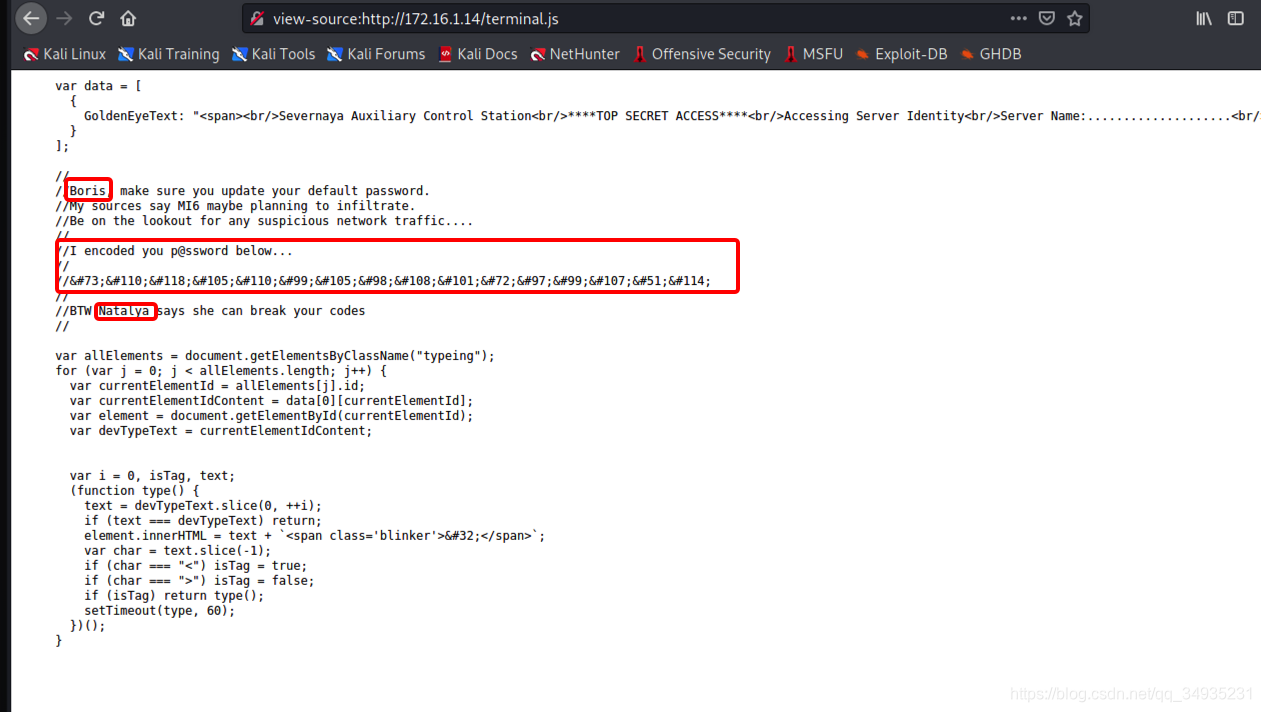Click the 'setTimeout(type, 60)' line

point(159,611)
